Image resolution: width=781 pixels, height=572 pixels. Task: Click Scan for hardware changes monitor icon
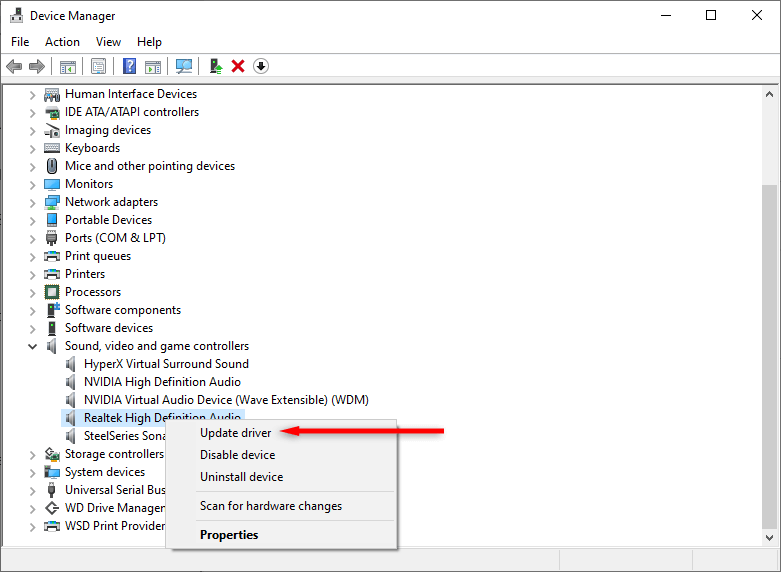tap(184, 66)
